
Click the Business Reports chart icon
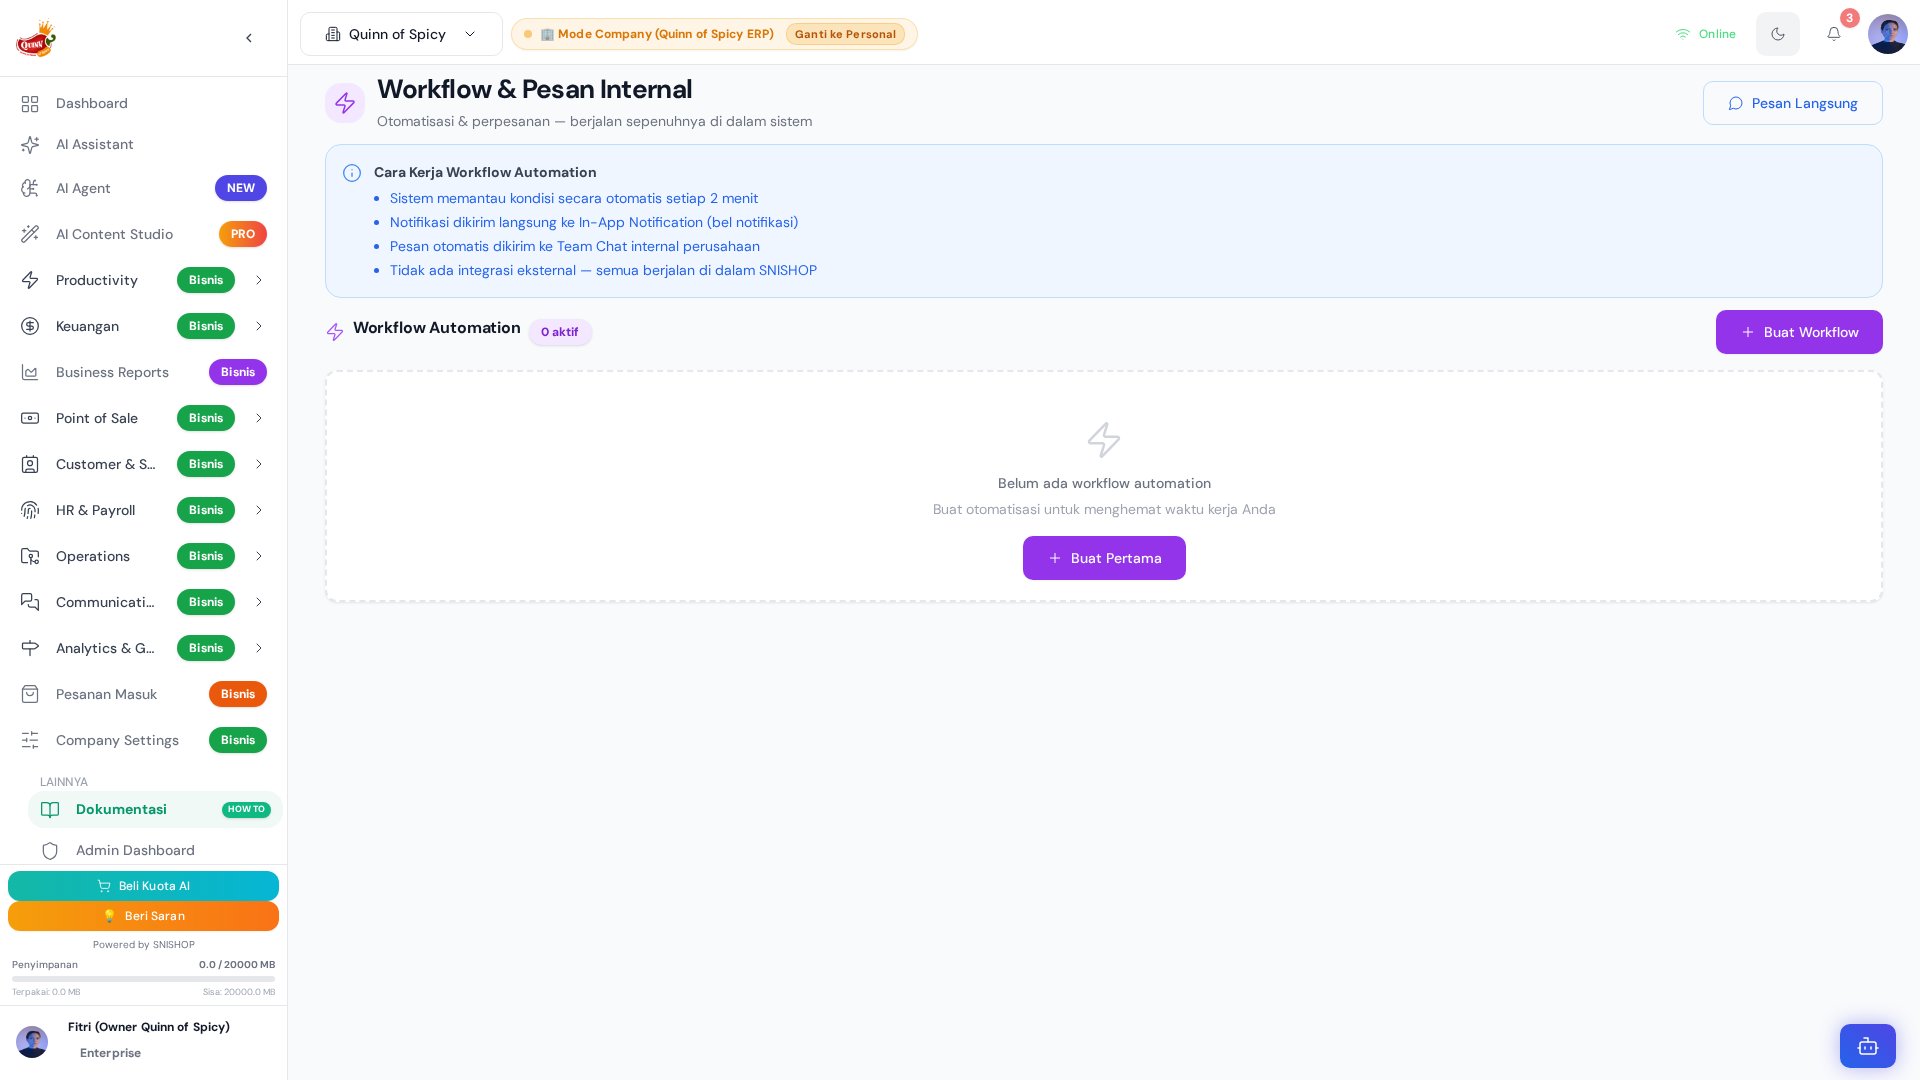click(x=30, y=372)
